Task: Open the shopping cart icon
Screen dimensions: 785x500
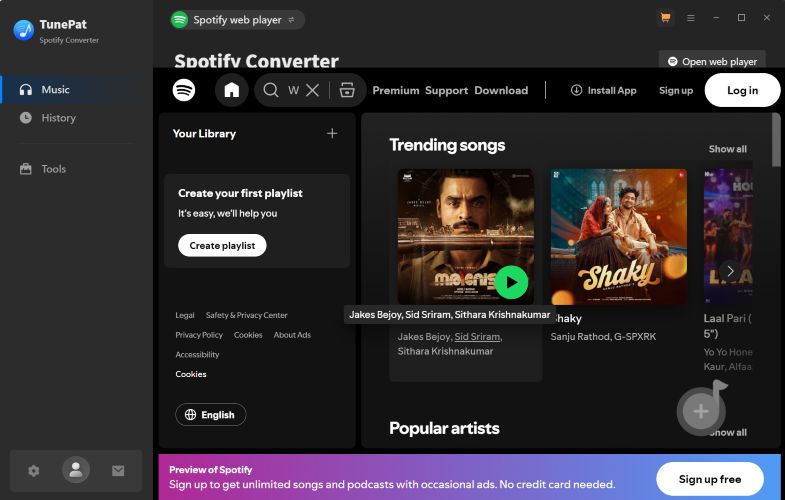Action: [x=665, y=18]
